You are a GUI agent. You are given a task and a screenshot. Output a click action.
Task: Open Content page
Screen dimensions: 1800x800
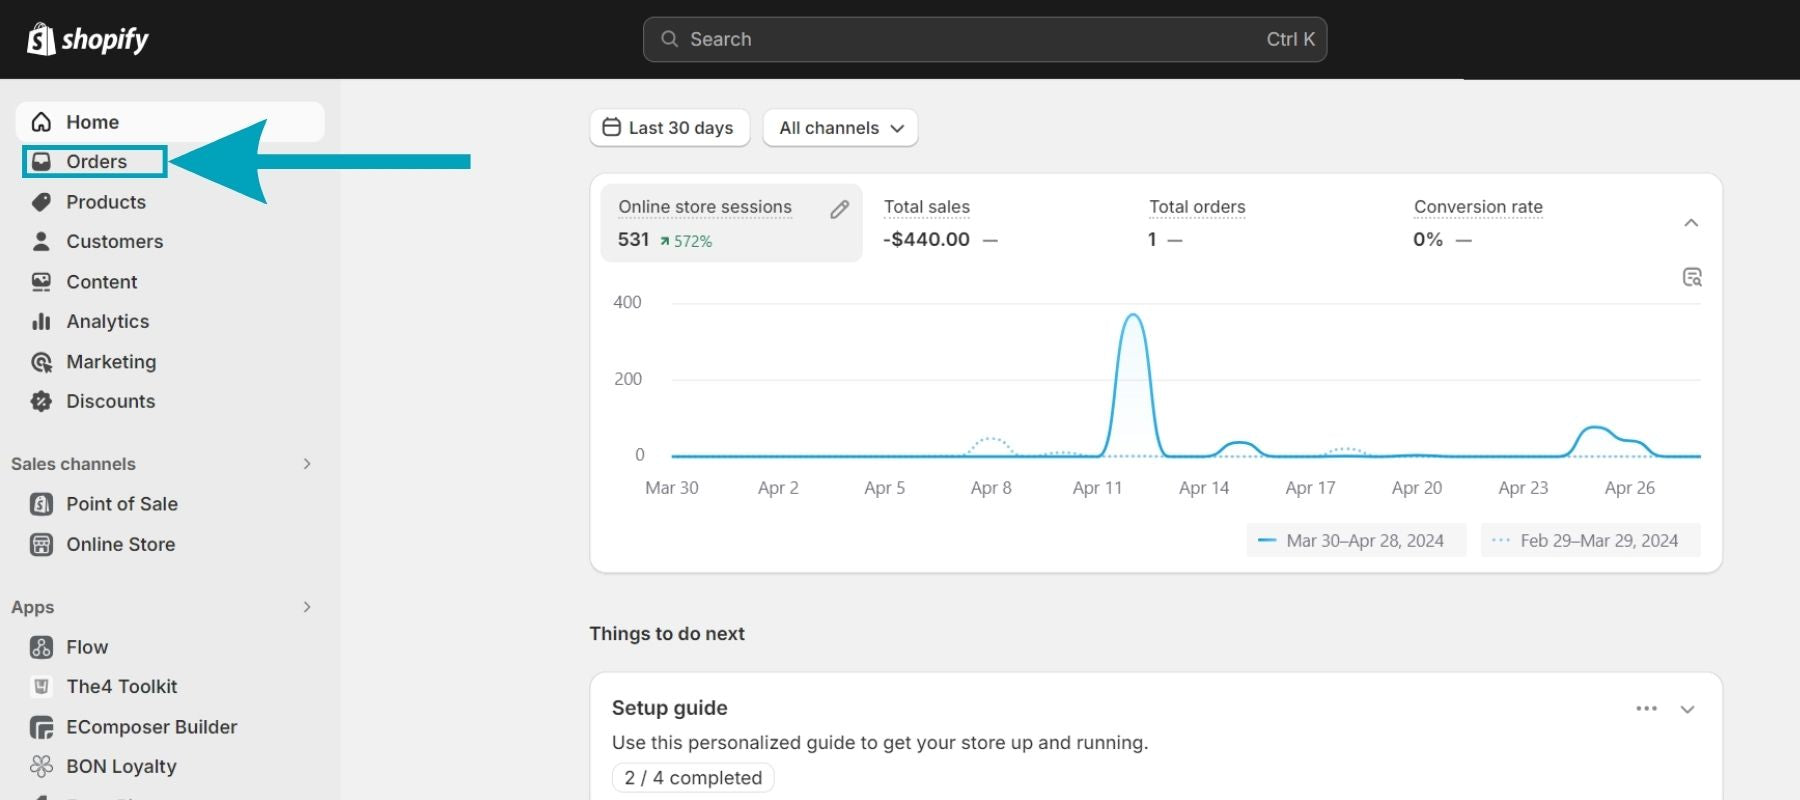click(101, 282)
